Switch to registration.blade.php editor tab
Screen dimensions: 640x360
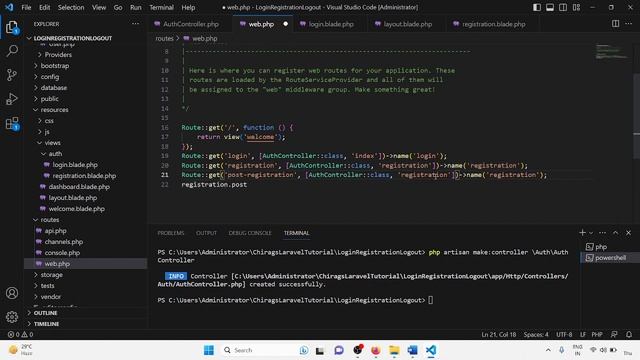click(x=493, y=24)
